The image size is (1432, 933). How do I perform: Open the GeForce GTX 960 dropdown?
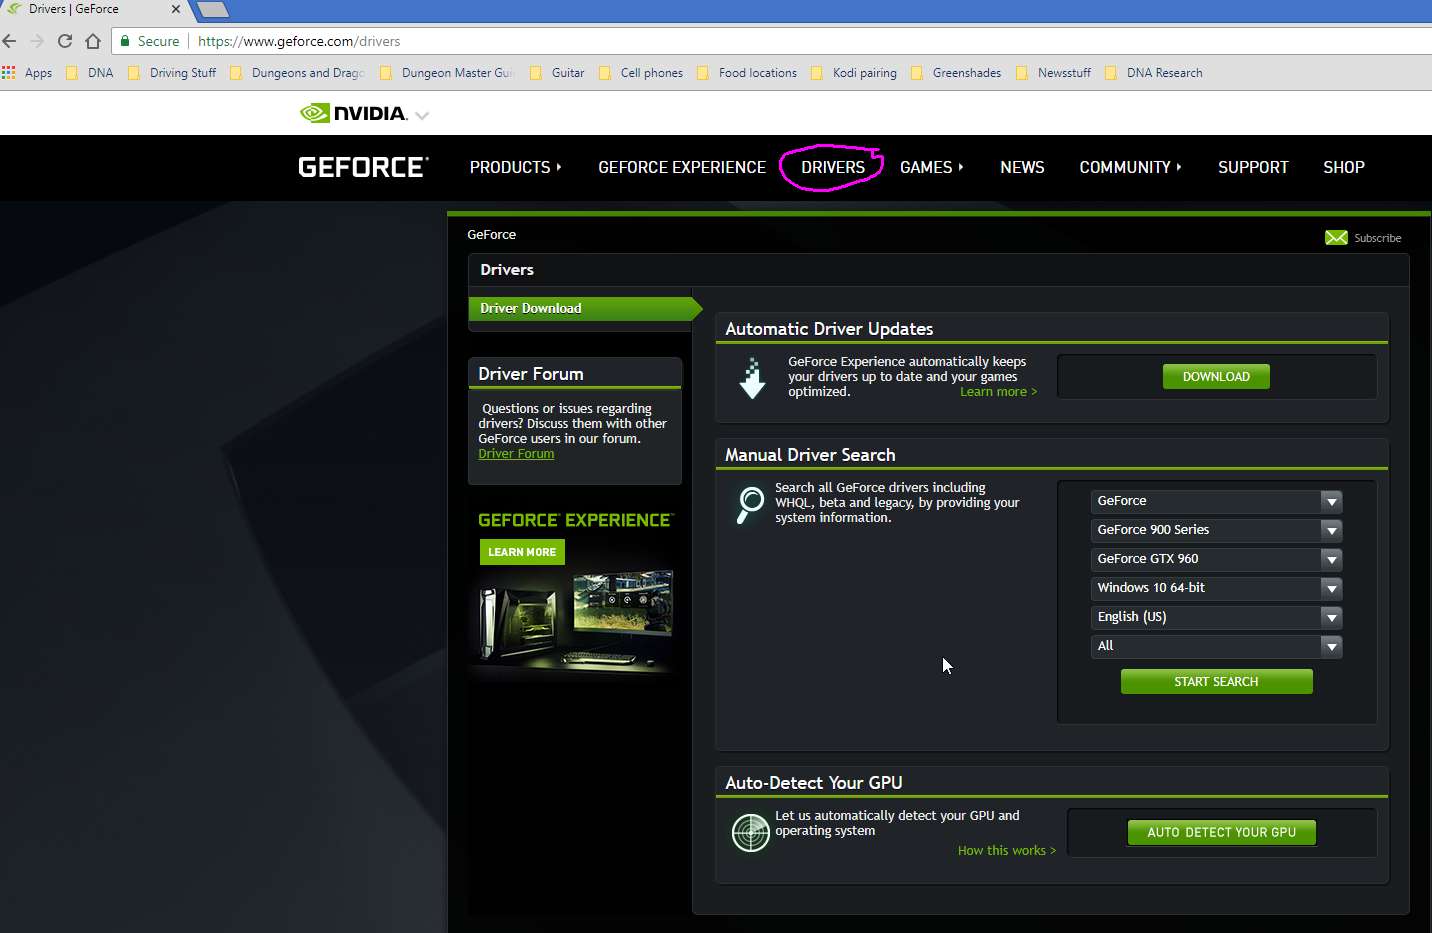click(1216, 559)
